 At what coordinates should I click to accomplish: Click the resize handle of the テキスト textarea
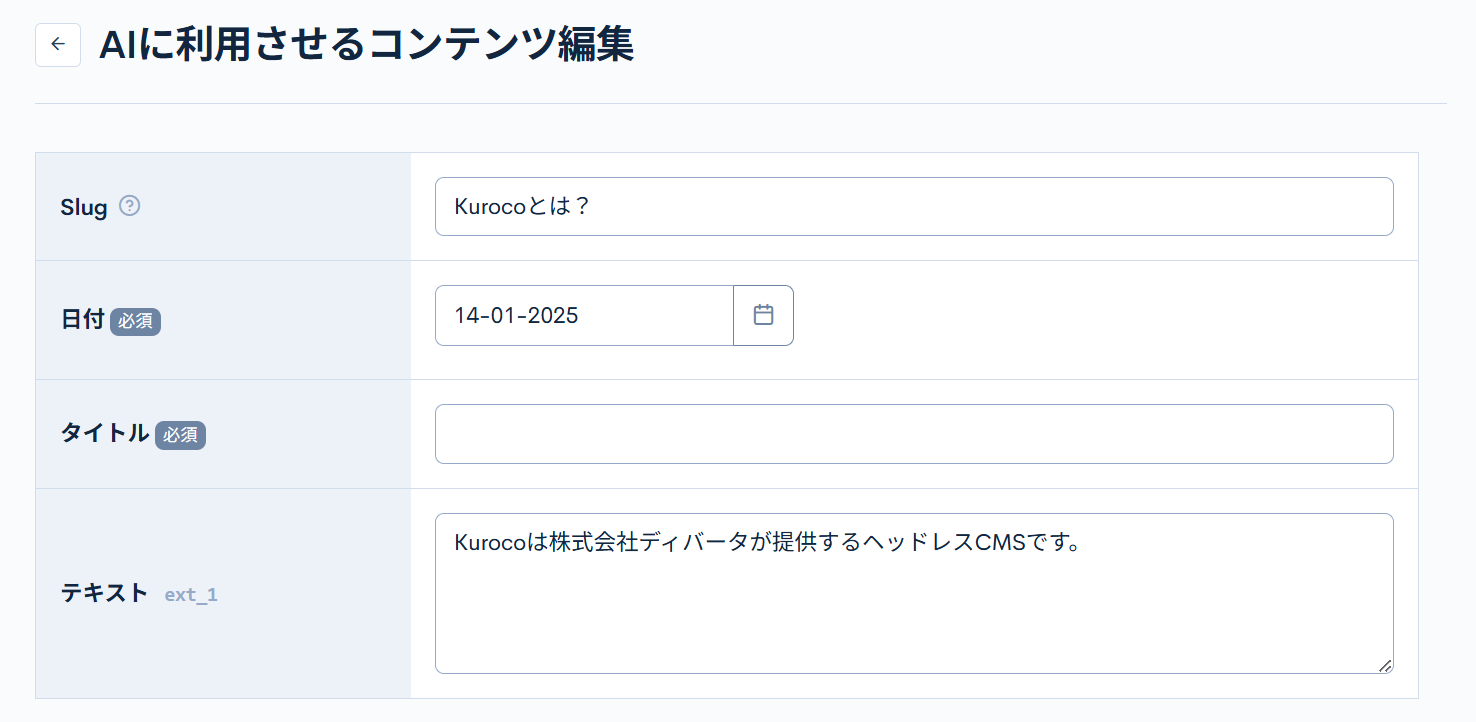tap(1386, 665)
